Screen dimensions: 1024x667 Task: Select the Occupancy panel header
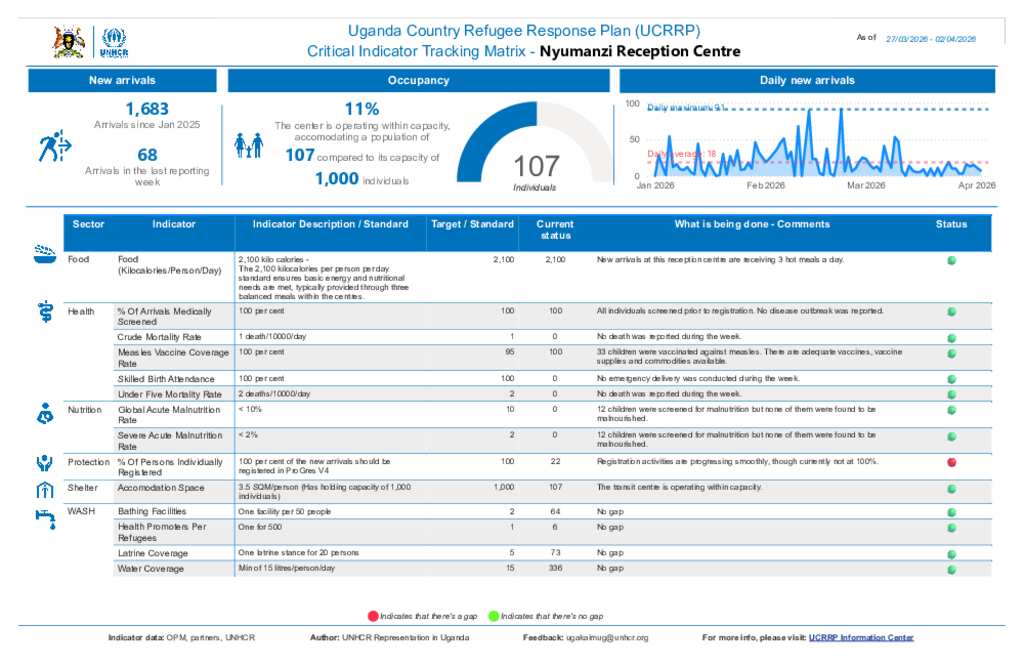(418, 80)
